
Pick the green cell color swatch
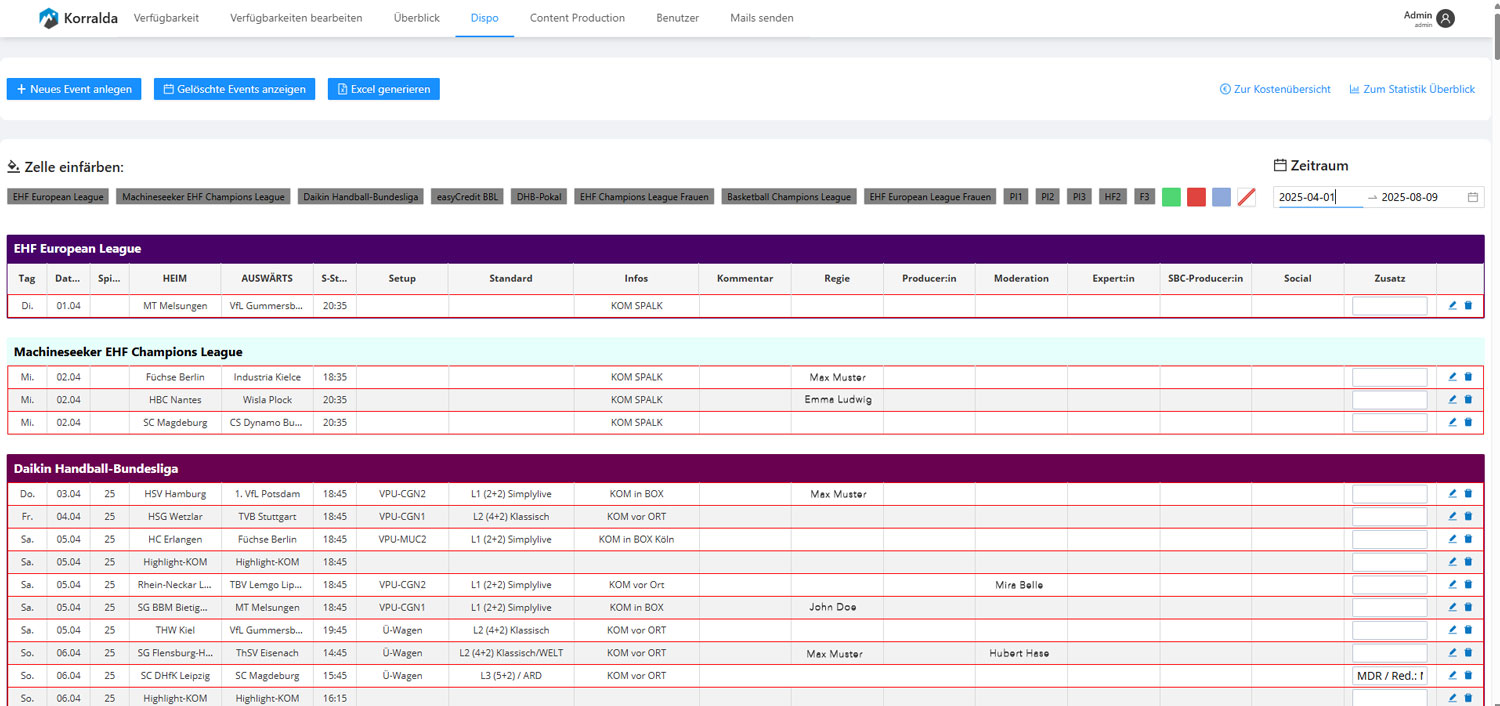coord(1171,197)
